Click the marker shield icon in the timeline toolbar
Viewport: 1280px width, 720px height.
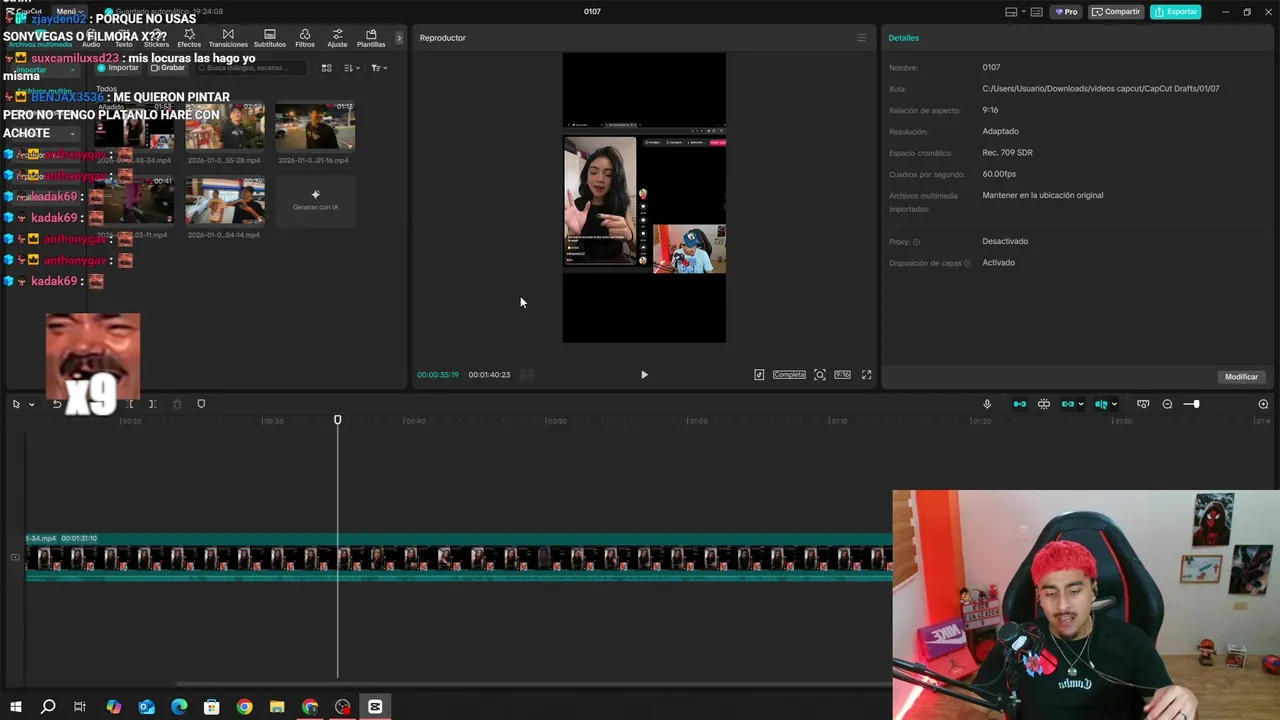coord(201,404)
